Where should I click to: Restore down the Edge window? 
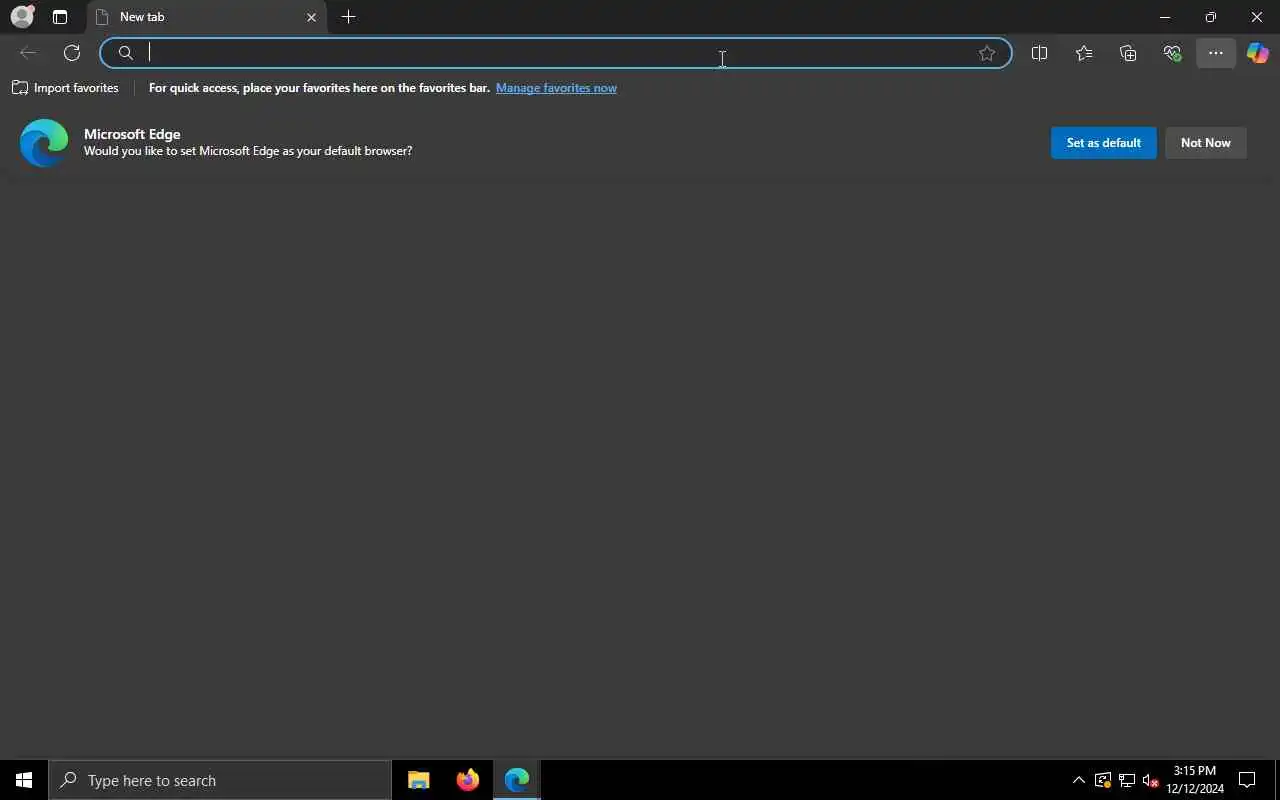click(x=1211, y=17)
